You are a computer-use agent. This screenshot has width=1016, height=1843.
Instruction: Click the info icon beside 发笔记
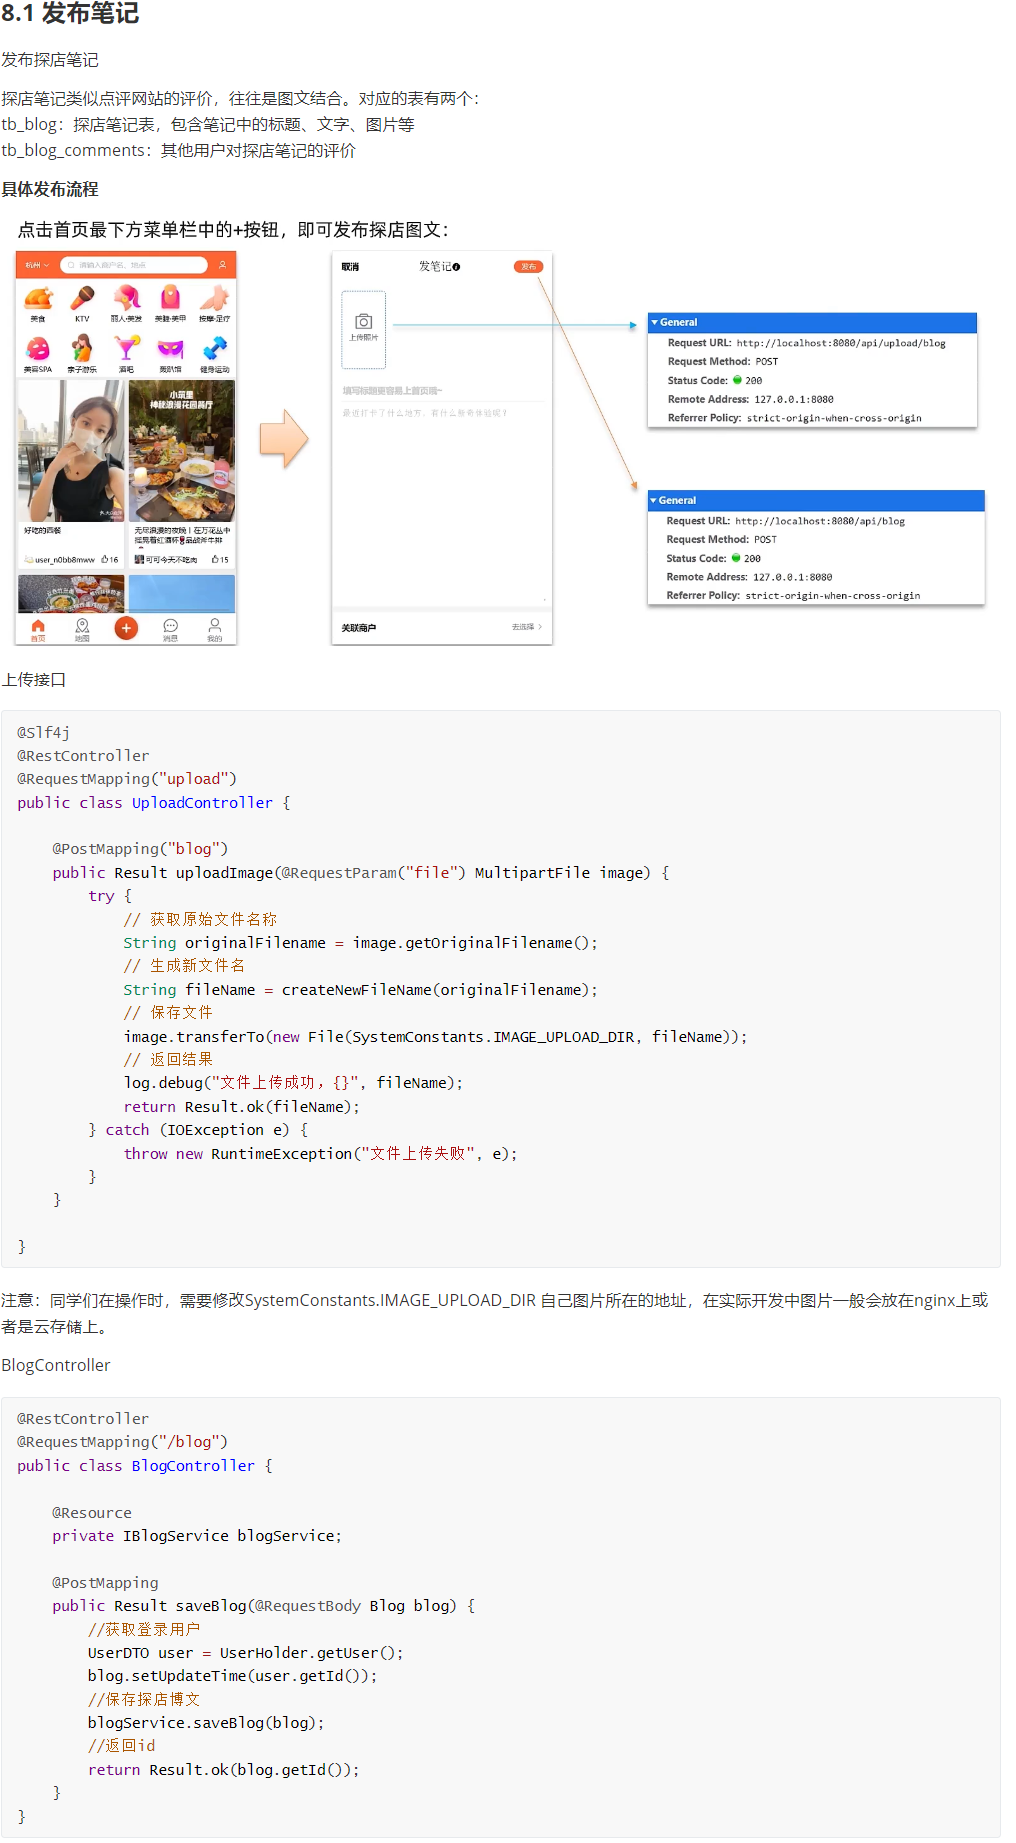click(457, 267)
